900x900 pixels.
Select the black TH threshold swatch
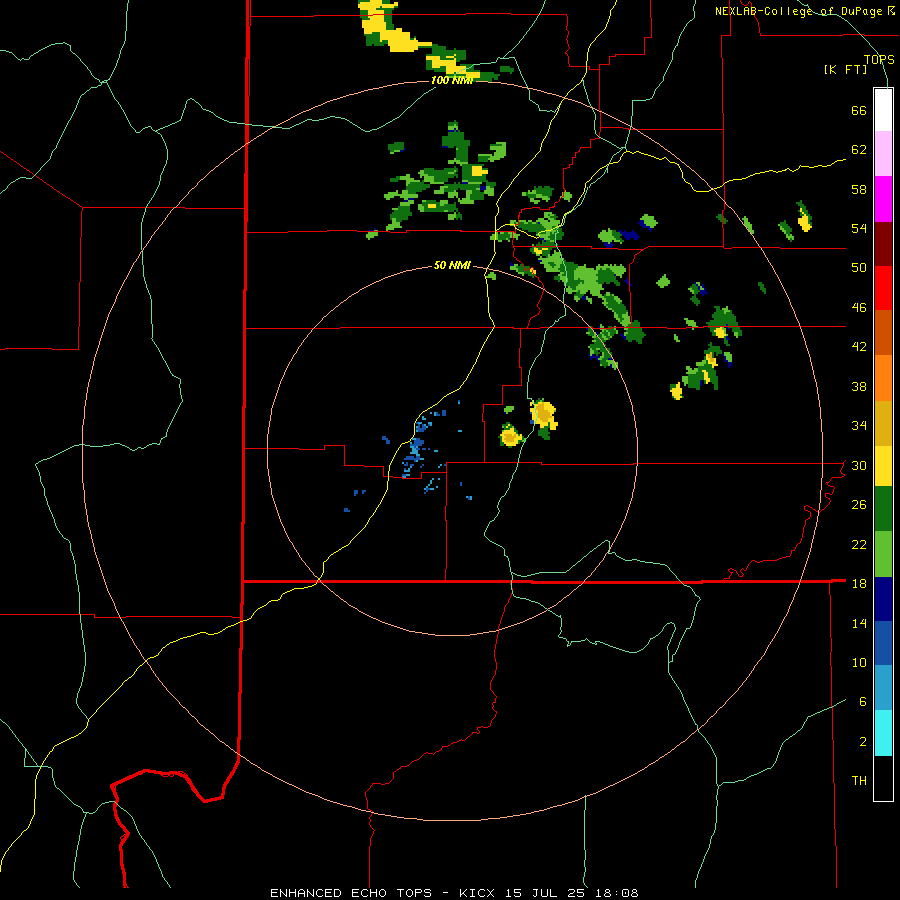883,778
